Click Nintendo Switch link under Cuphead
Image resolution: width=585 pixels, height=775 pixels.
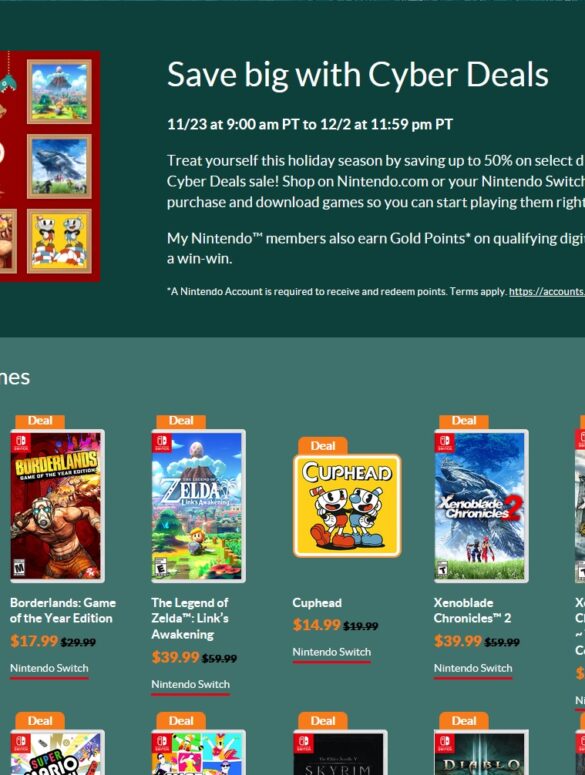click(332, 652)
